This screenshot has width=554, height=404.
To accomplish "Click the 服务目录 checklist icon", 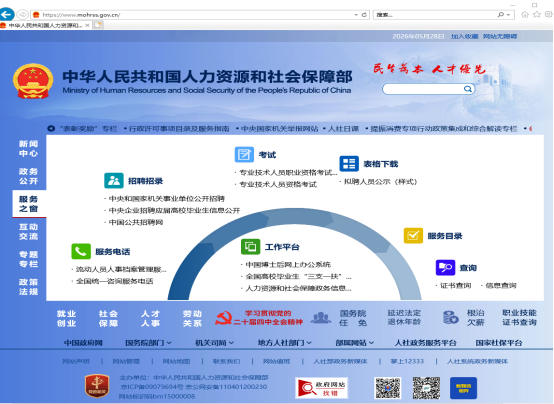I will click(413, 235).
